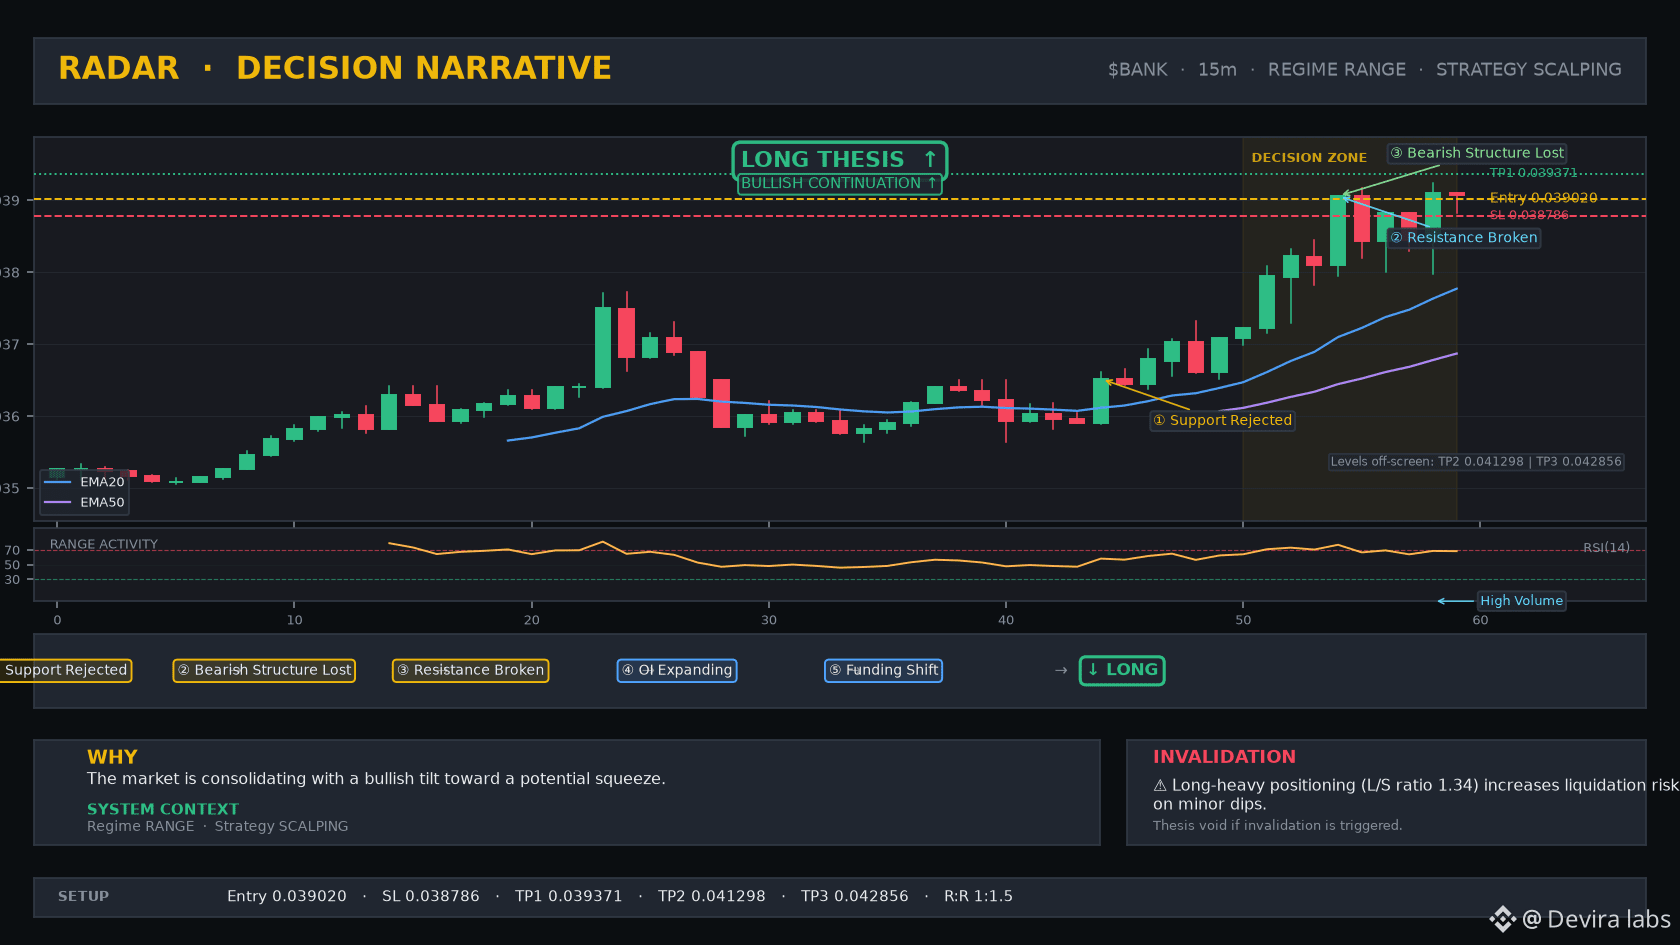The height and width of the screenshot is (945, 1680).
Task: Click TP1 0.039371 in the Setup bar
Action: 569,896
